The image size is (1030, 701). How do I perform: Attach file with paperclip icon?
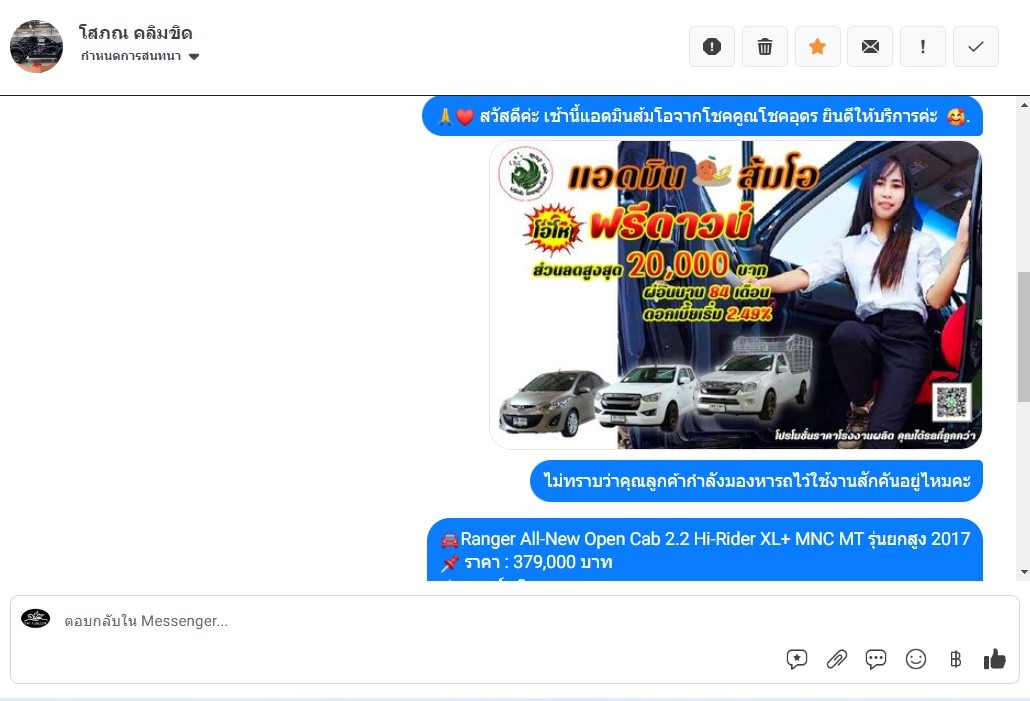[837, 659]
